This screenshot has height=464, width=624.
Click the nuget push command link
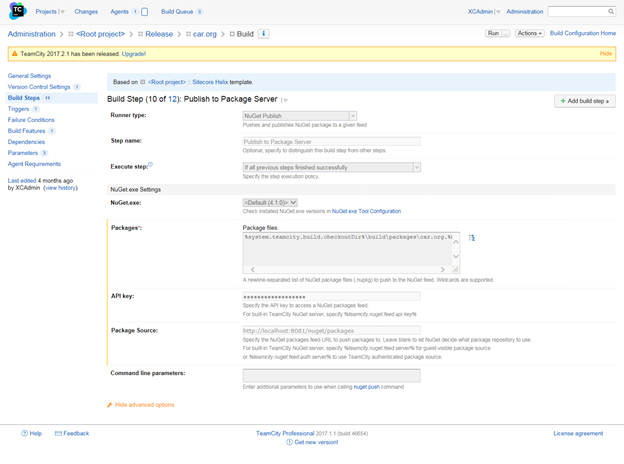click(x=367, y=387)
